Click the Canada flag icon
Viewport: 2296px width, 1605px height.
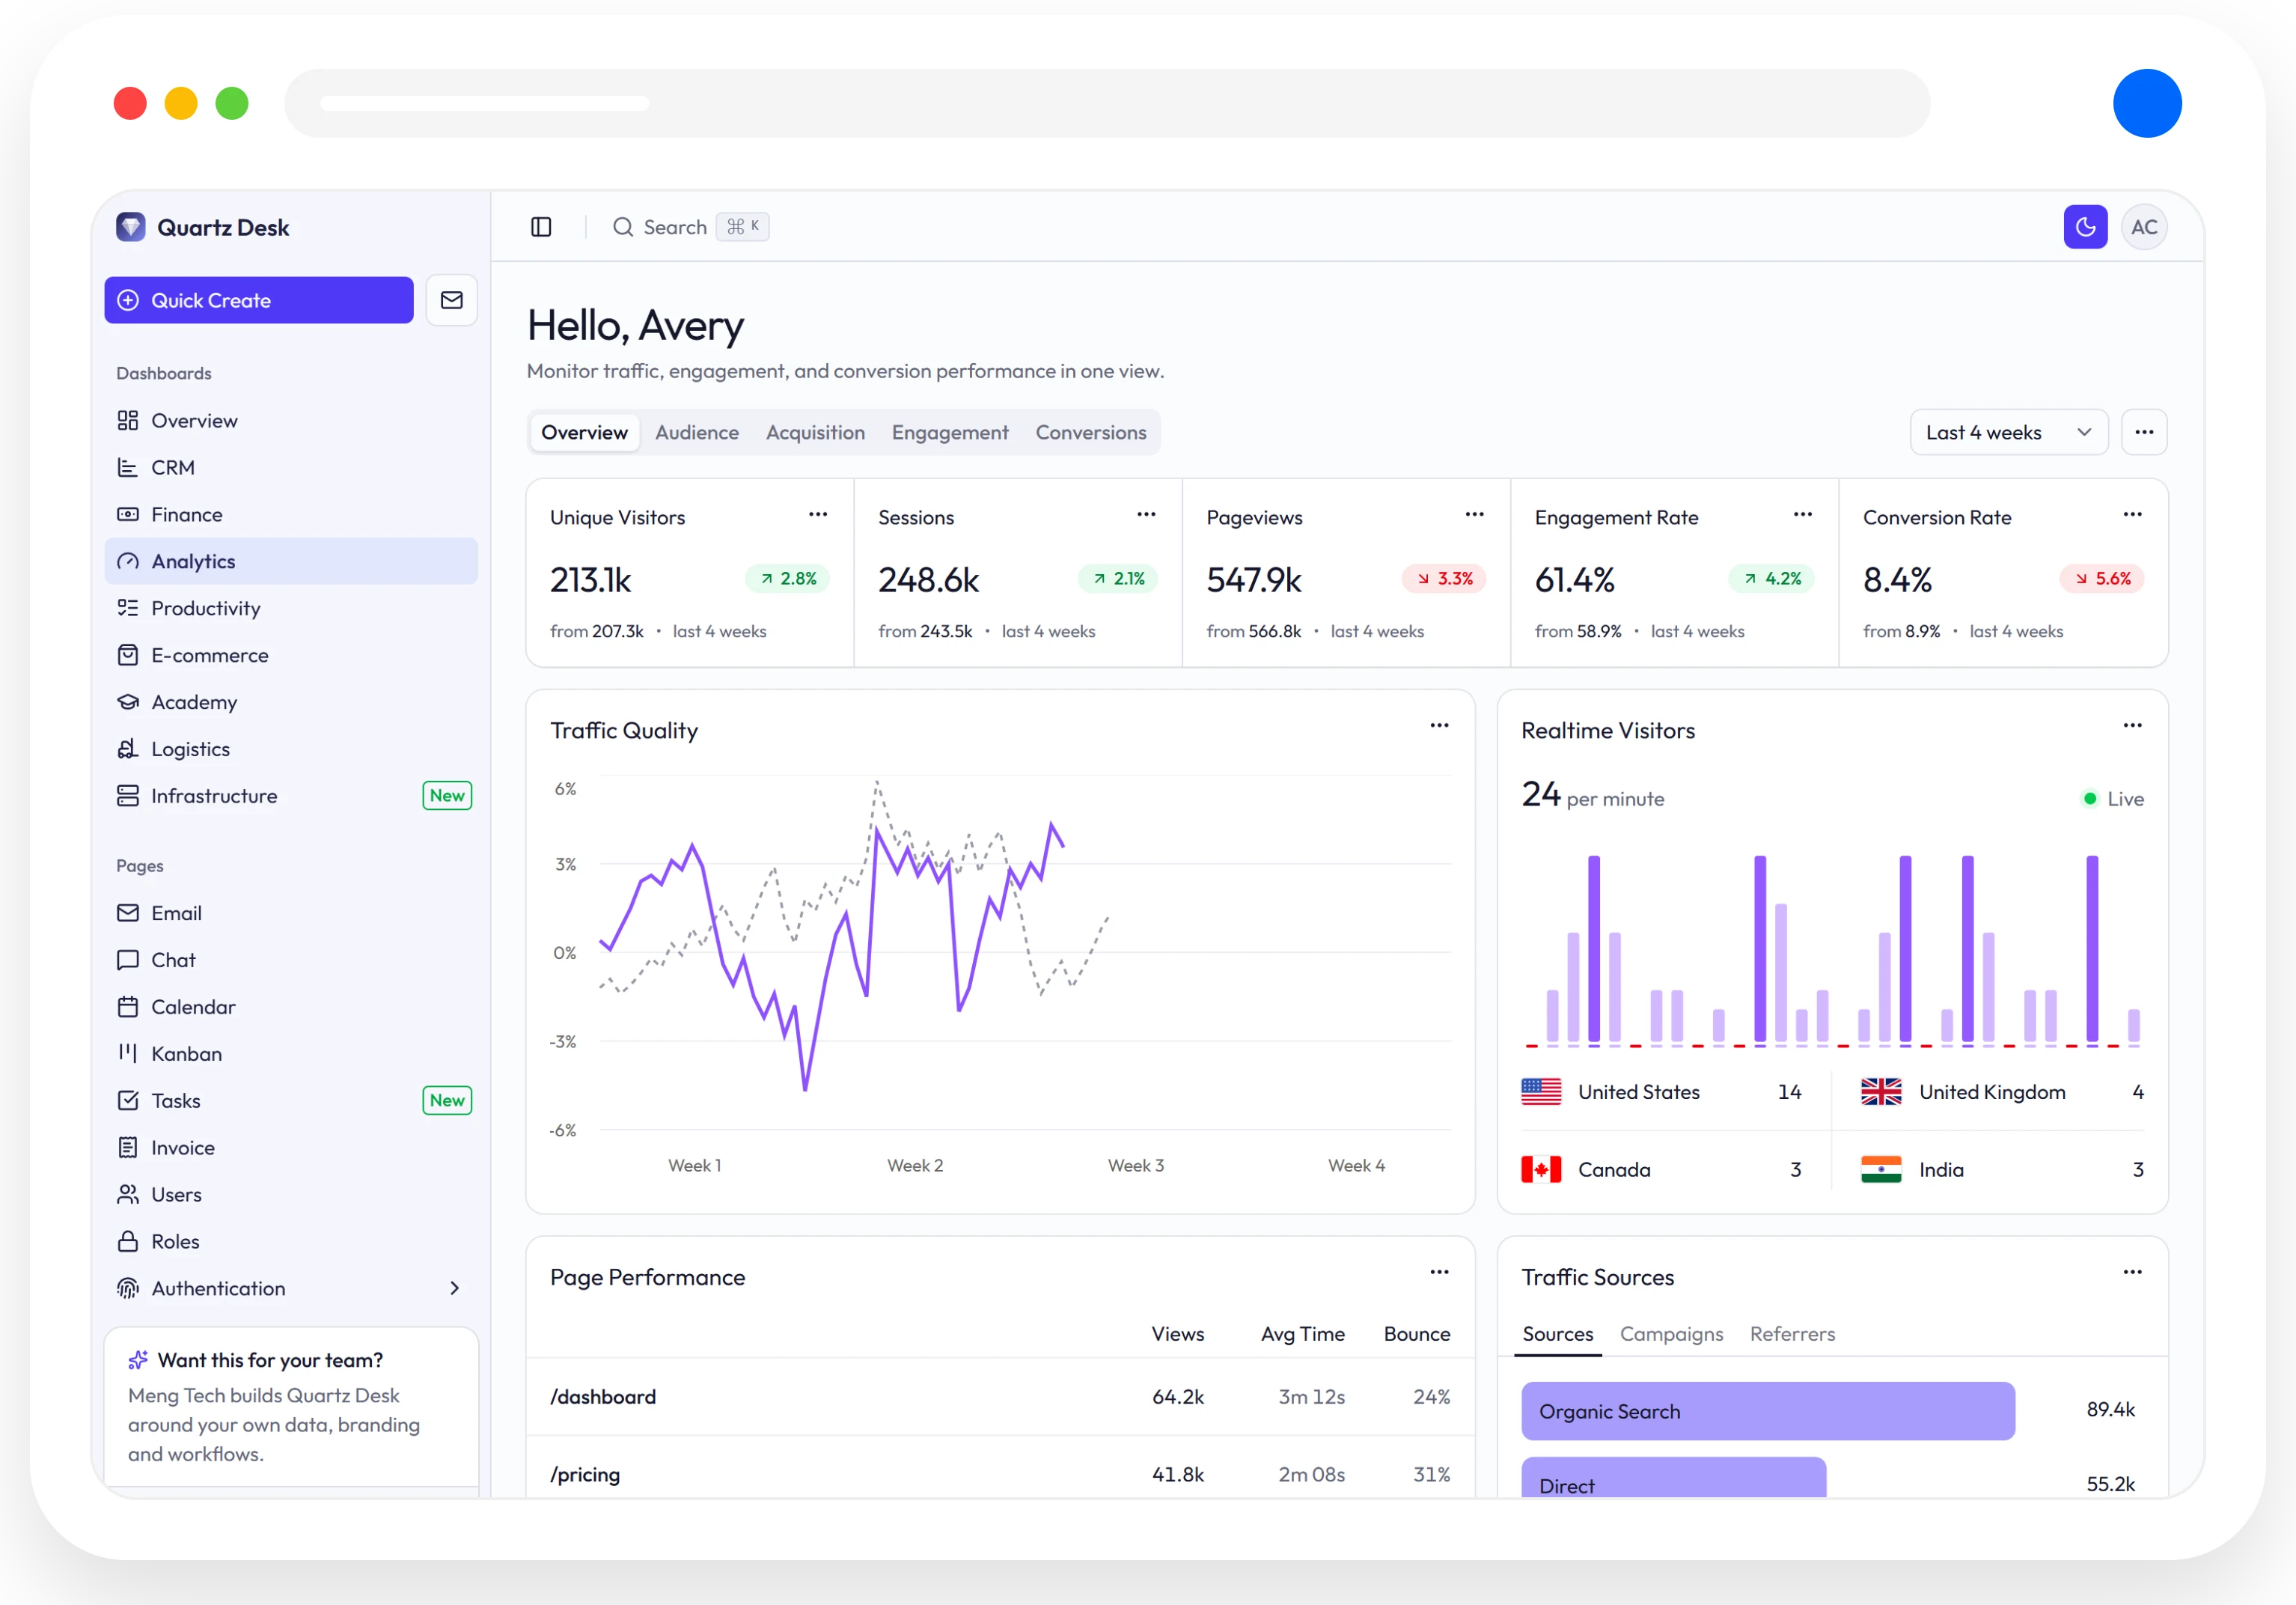tap(1541, 1170)
